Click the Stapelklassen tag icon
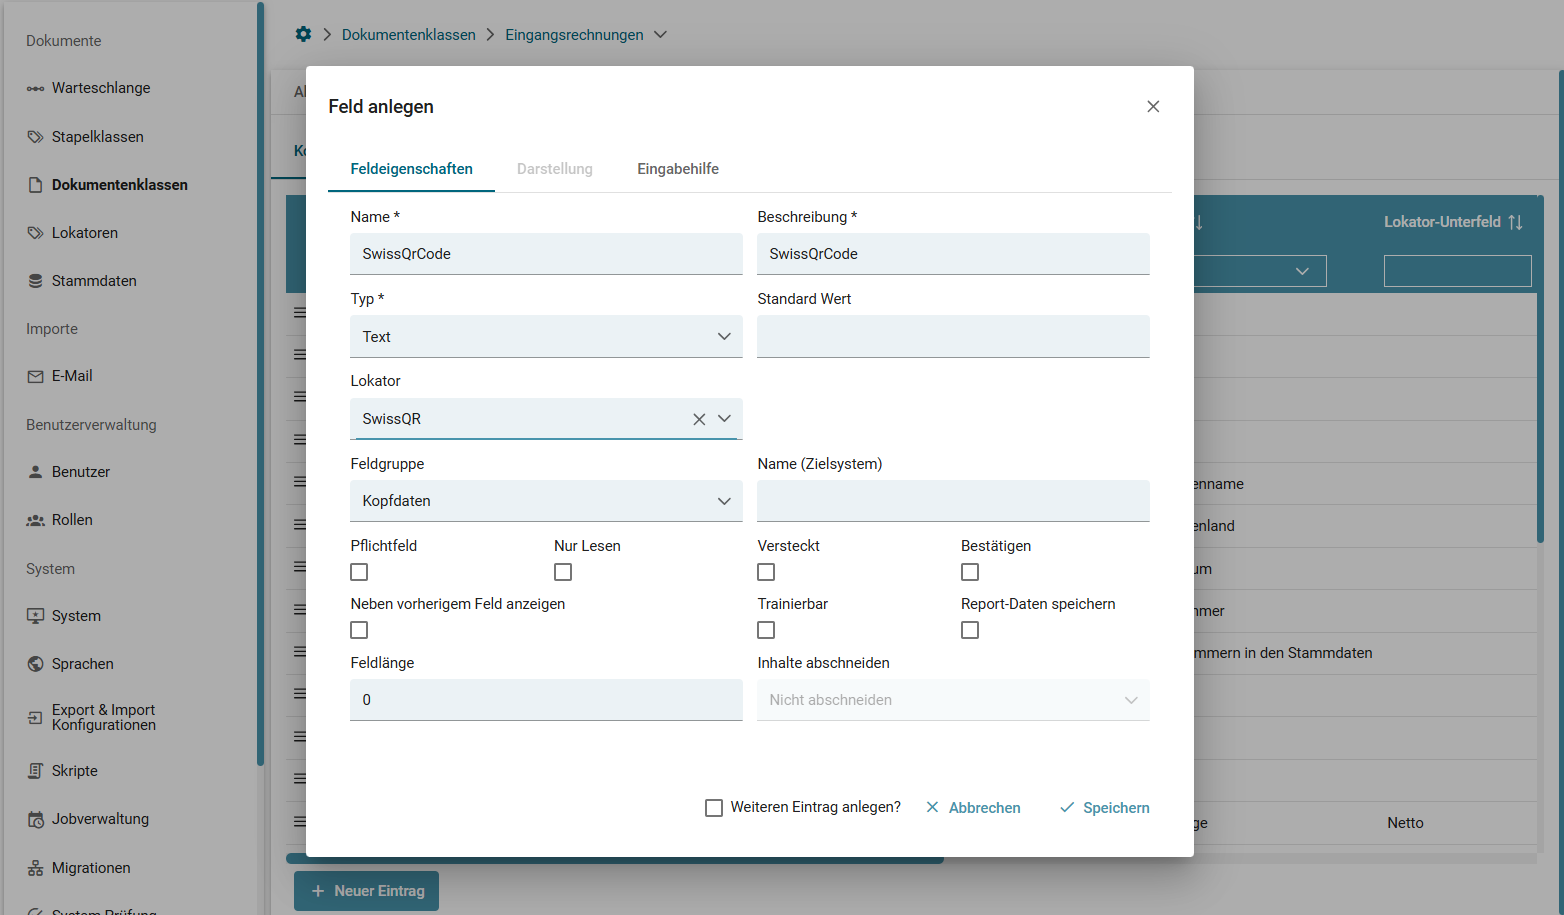Image resolution: width=1564 pixels, height=915 pixels. pos(35,137)
